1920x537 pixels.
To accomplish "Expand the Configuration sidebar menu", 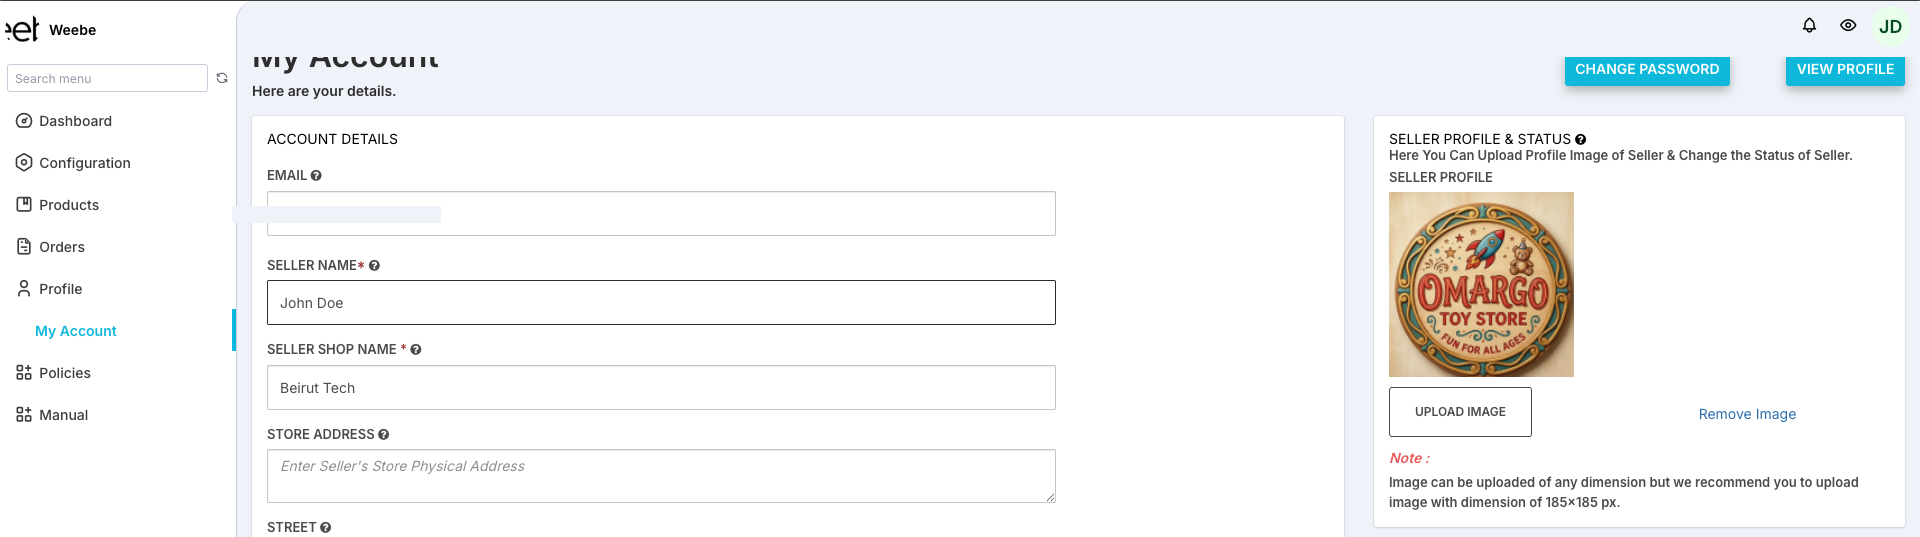I will pos(84,163).
